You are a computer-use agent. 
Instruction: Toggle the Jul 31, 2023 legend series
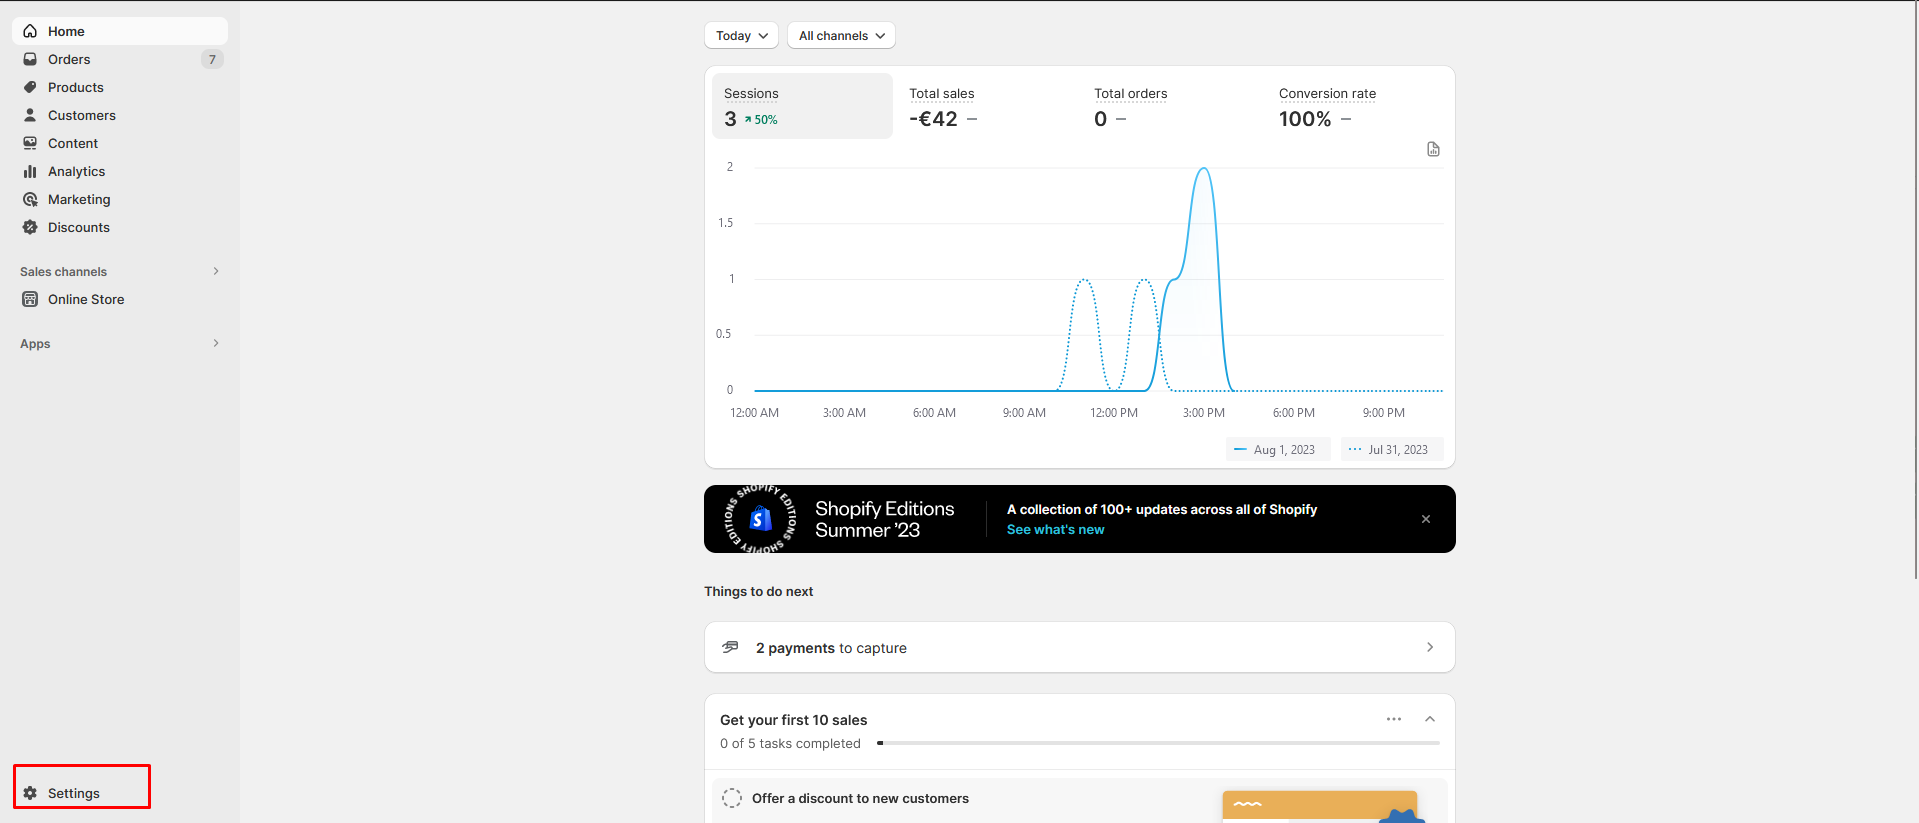tap(1392, 450)
